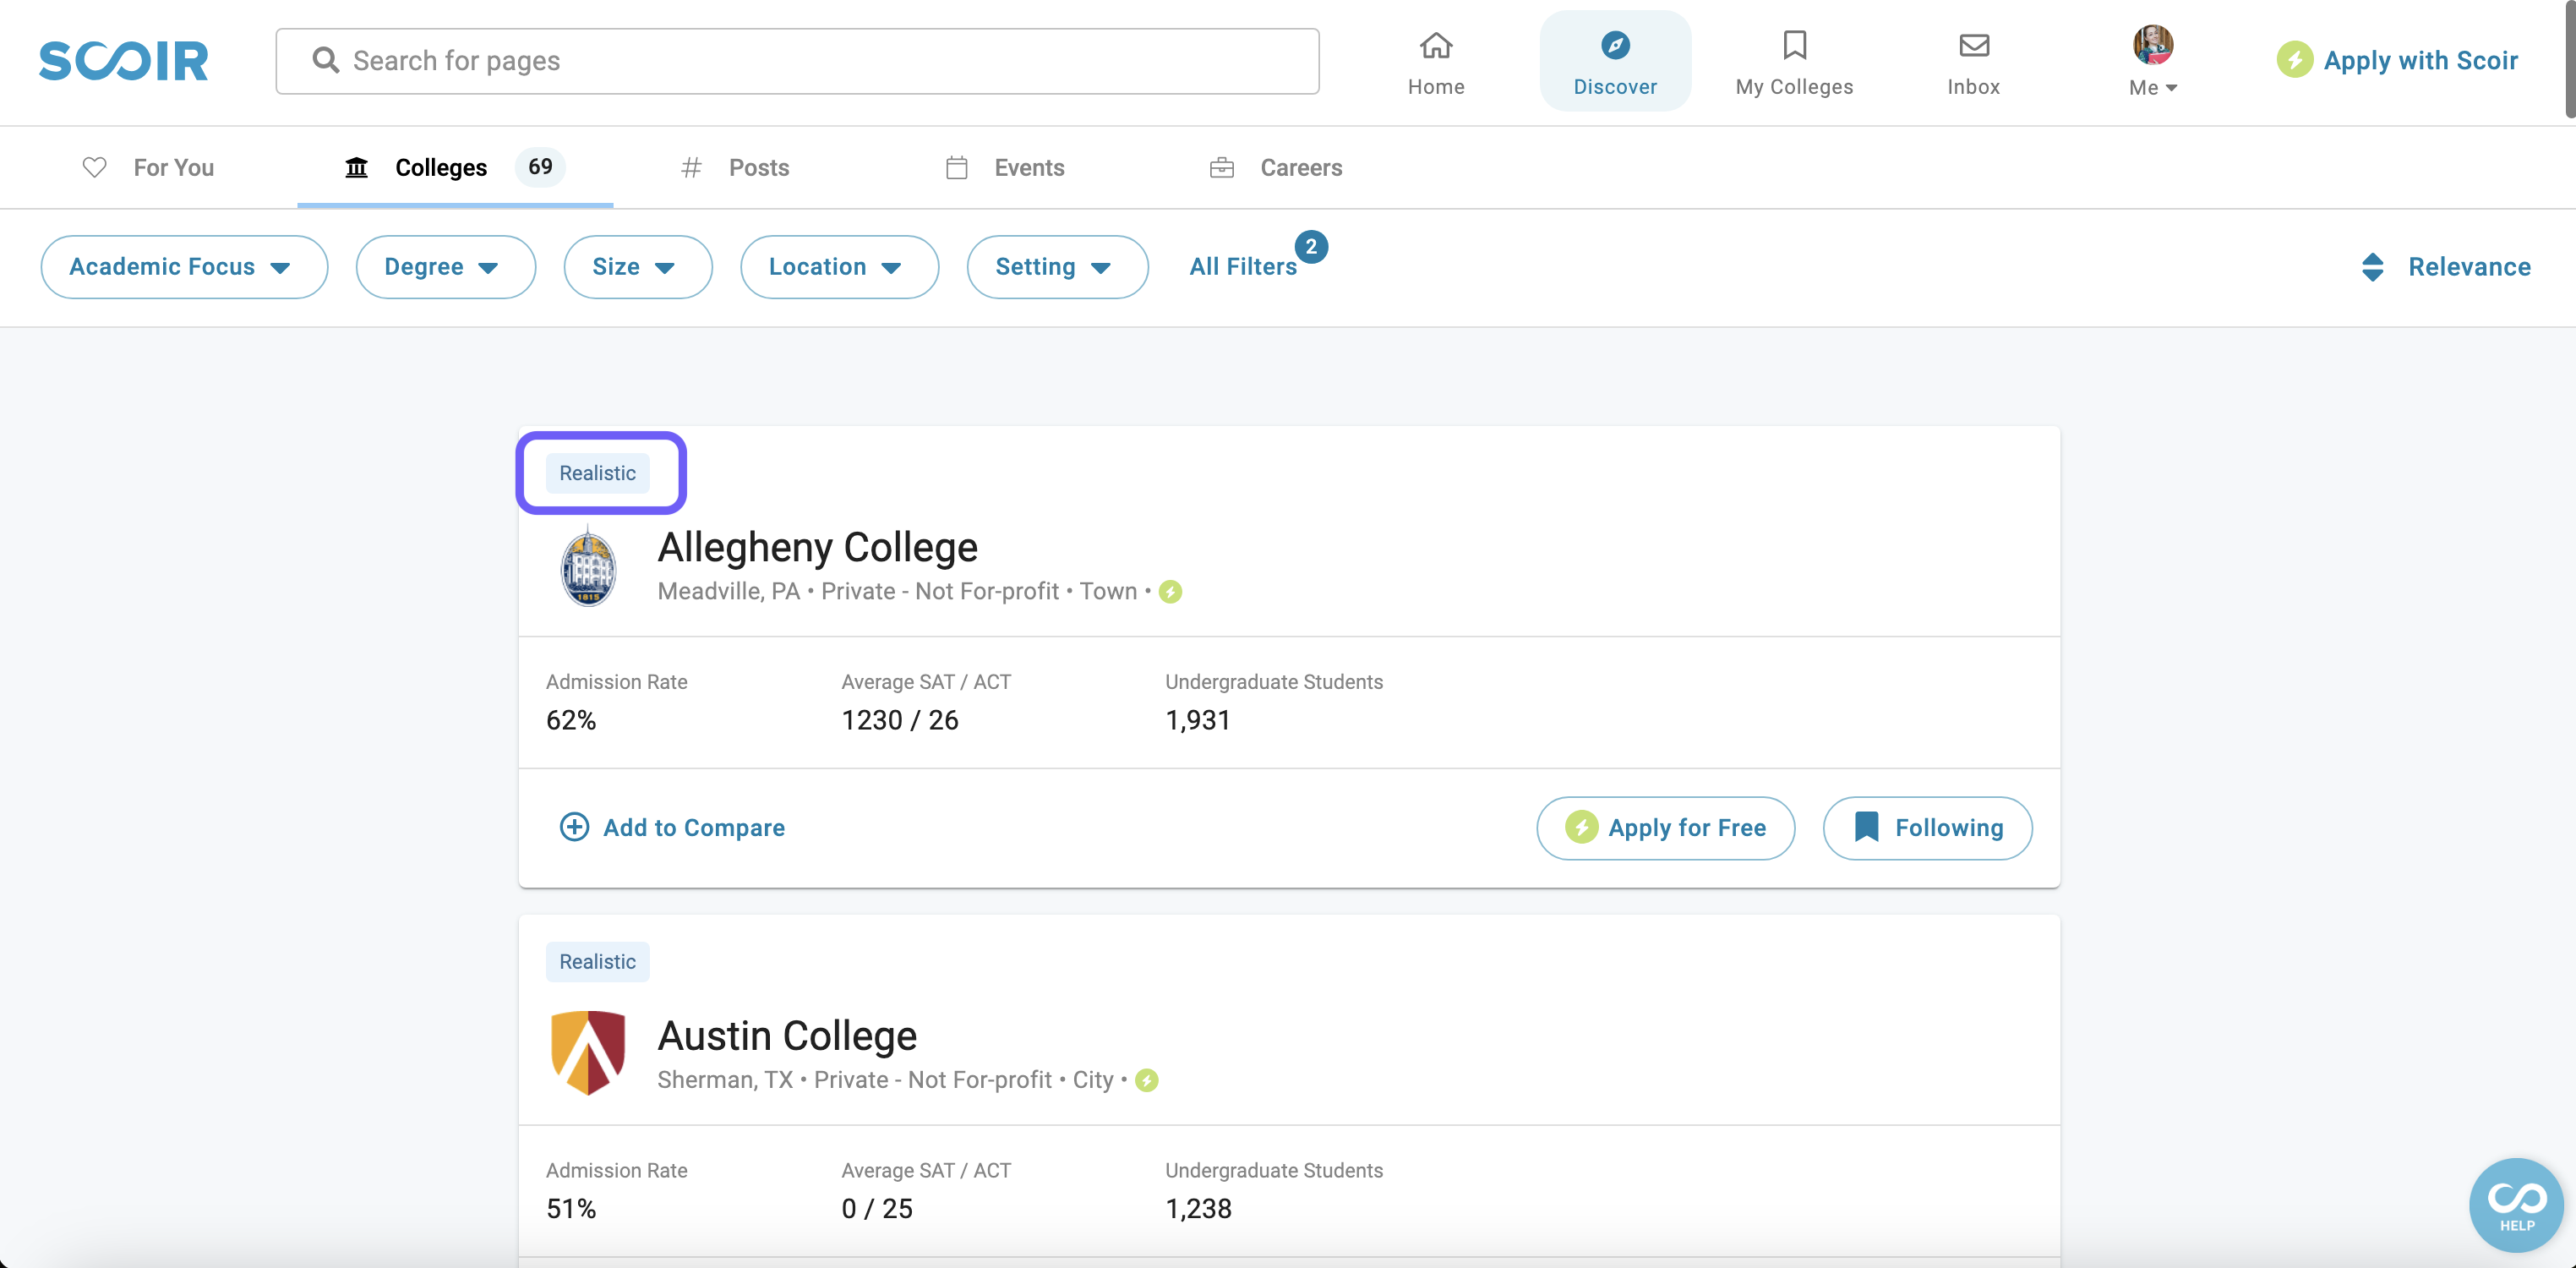Screen dimensions: 2576x1268
Task: Open All Filters panel
Action: tap(1242, 267)
